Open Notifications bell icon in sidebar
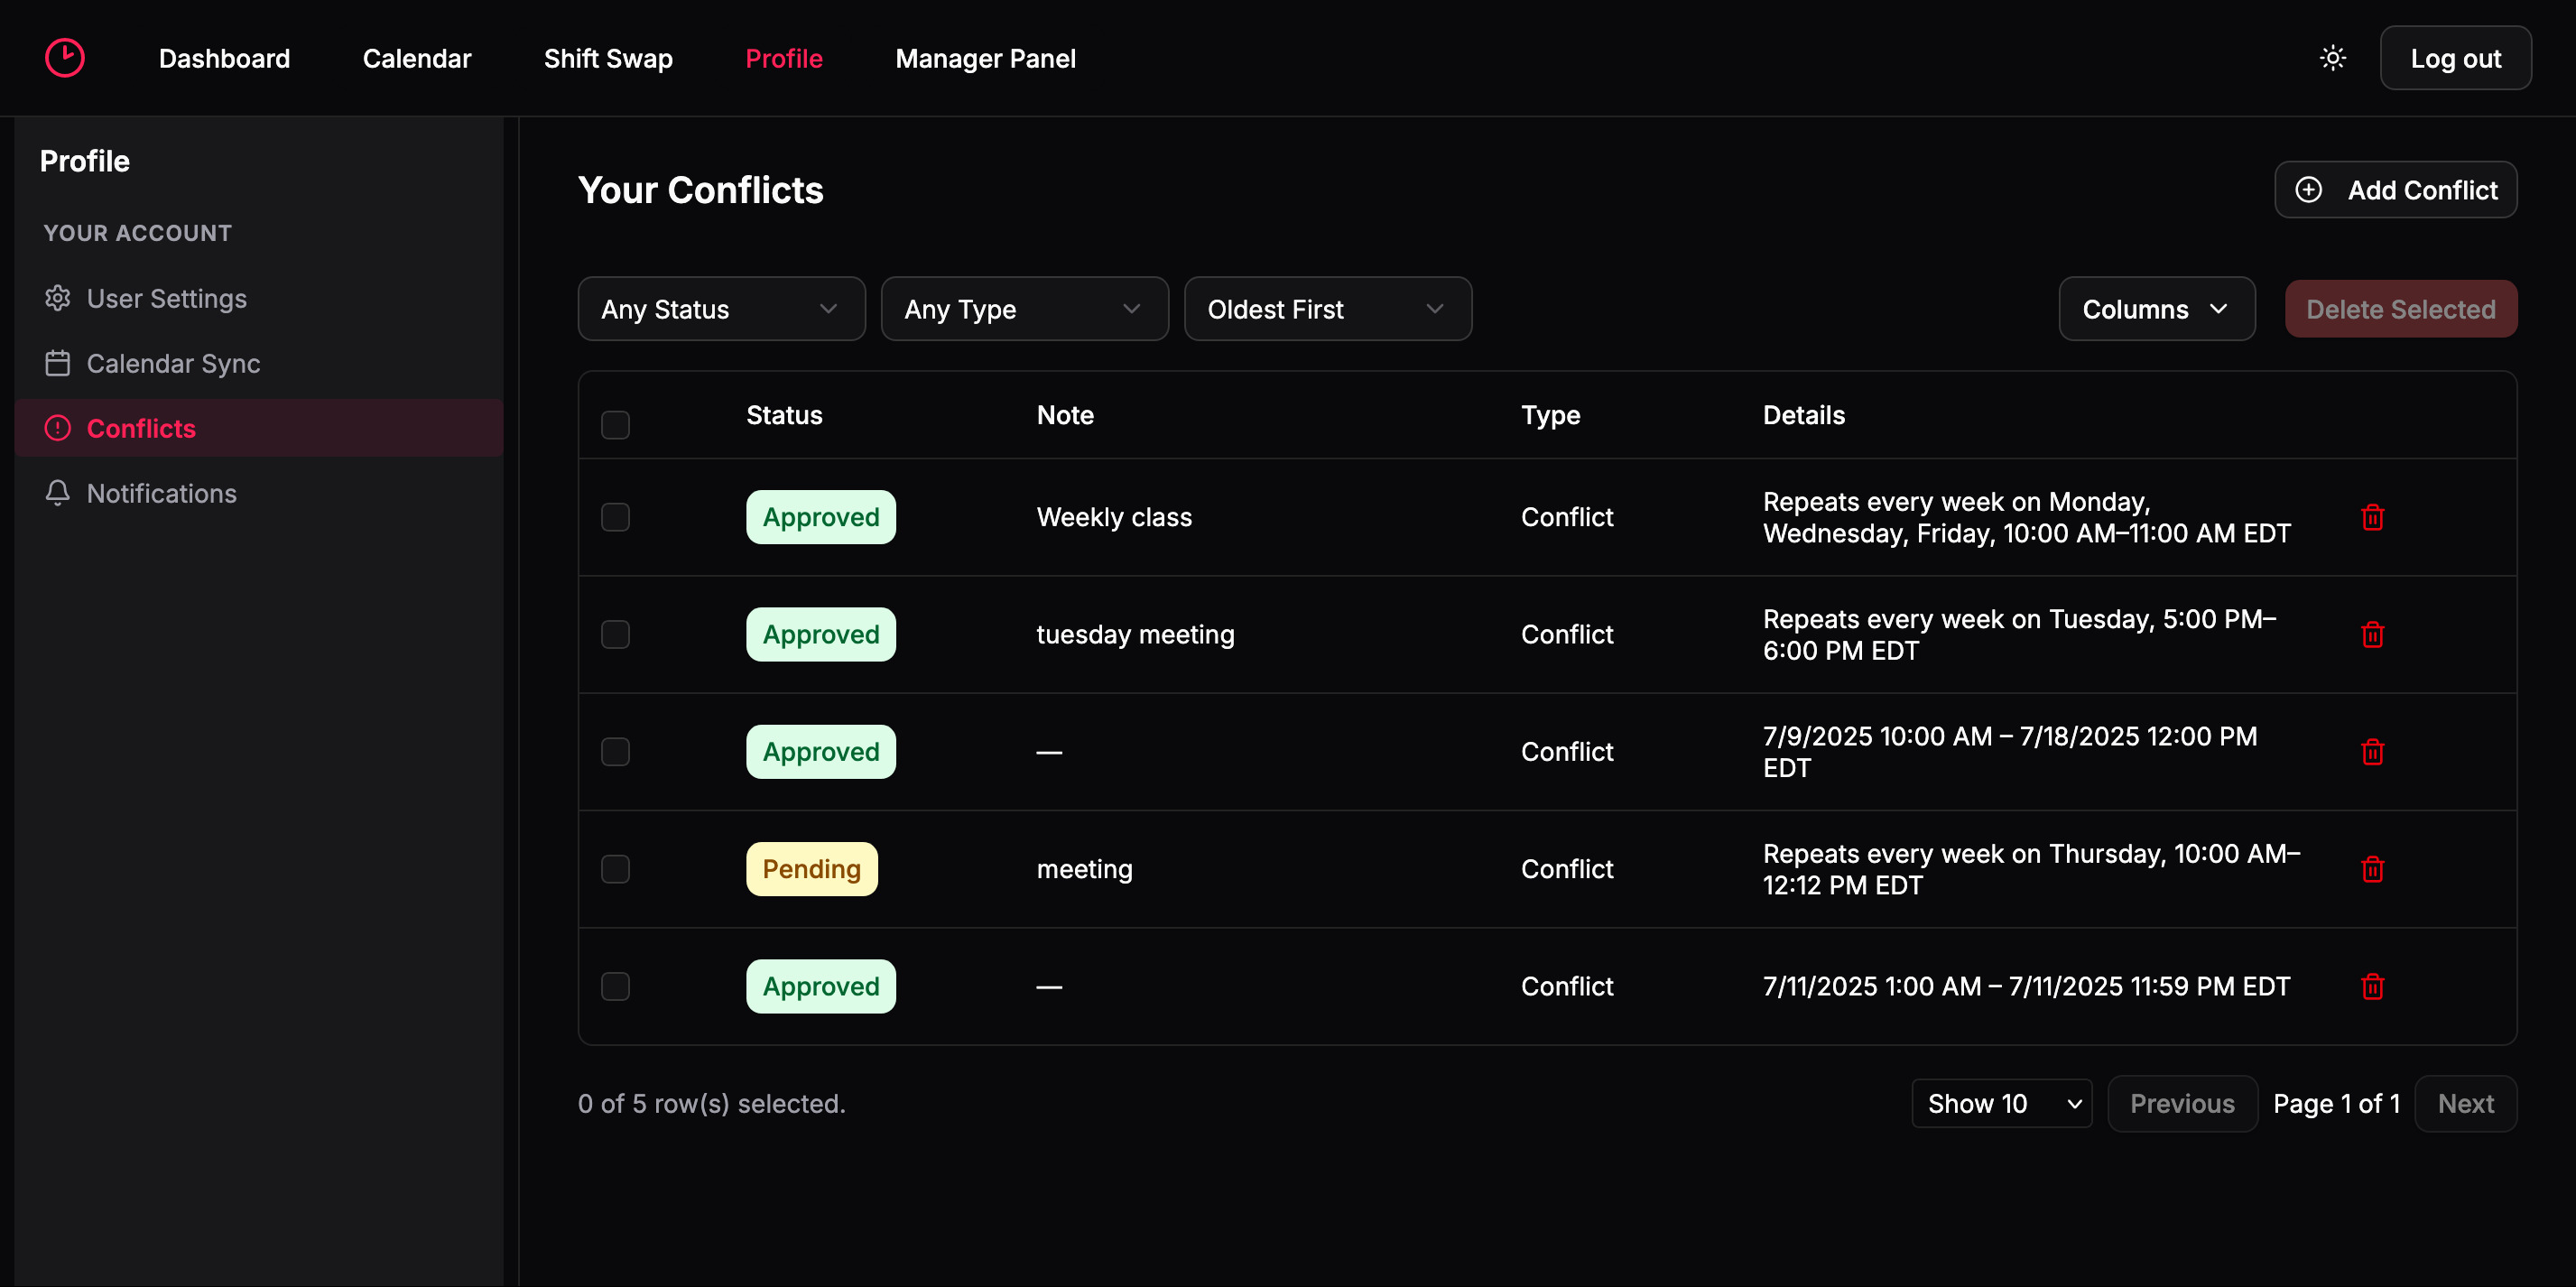Viewport: 2576px width, 1287px height. [x=58, y=493]
